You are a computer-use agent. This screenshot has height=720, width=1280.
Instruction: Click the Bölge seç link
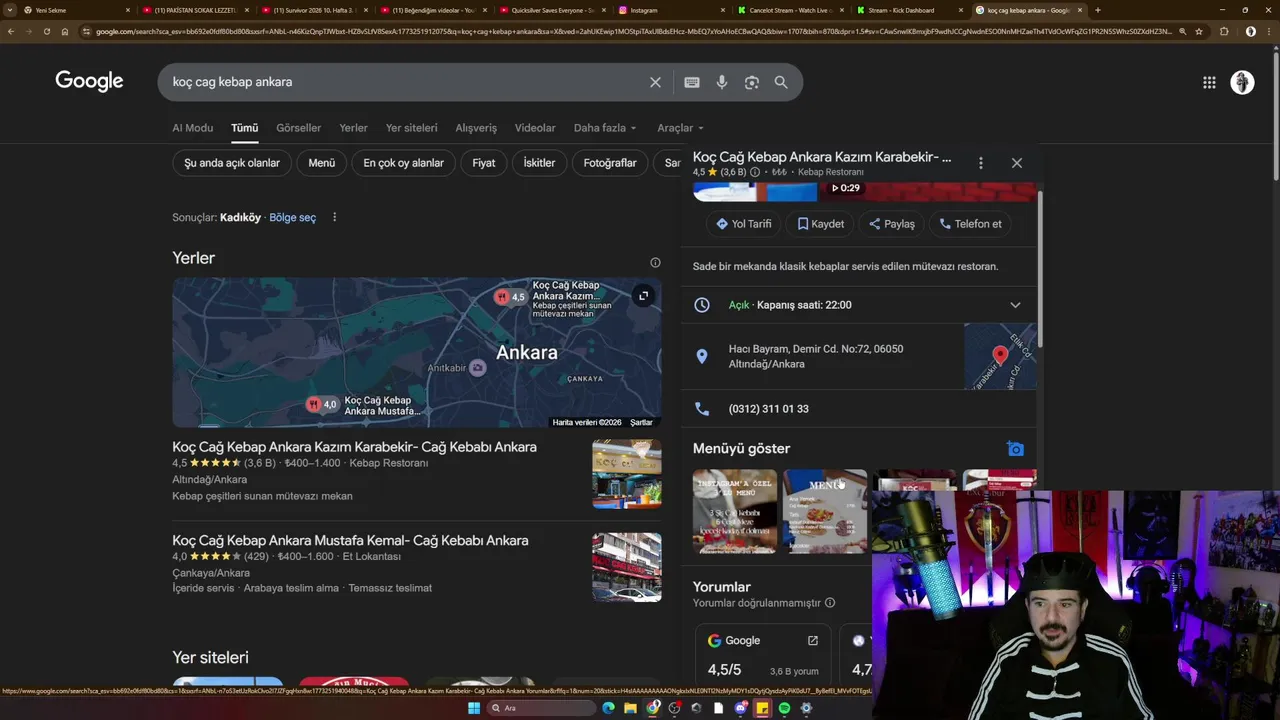click(x=292, y=217)
